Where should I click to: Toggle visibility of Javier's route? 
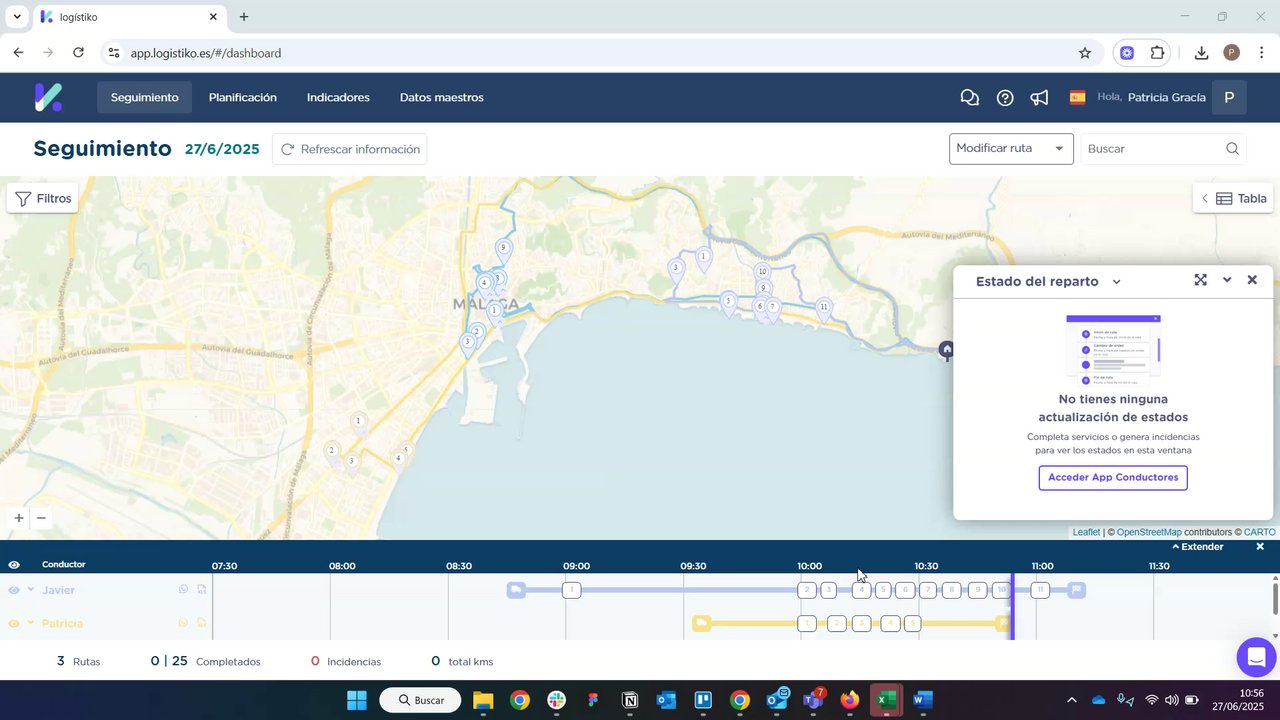coord(14,590)
